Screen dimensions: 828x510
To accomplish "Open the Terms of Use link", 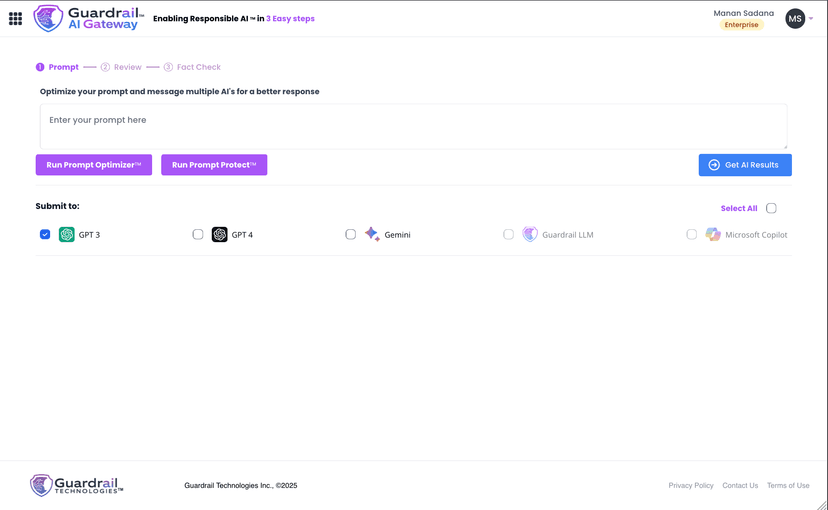I will click(x=788, y=485).
